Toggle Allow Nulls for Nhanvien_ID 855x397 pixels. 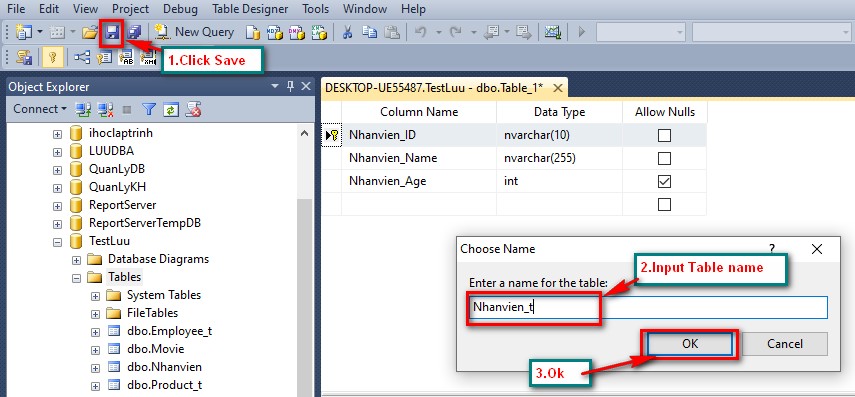click(664, 135)
